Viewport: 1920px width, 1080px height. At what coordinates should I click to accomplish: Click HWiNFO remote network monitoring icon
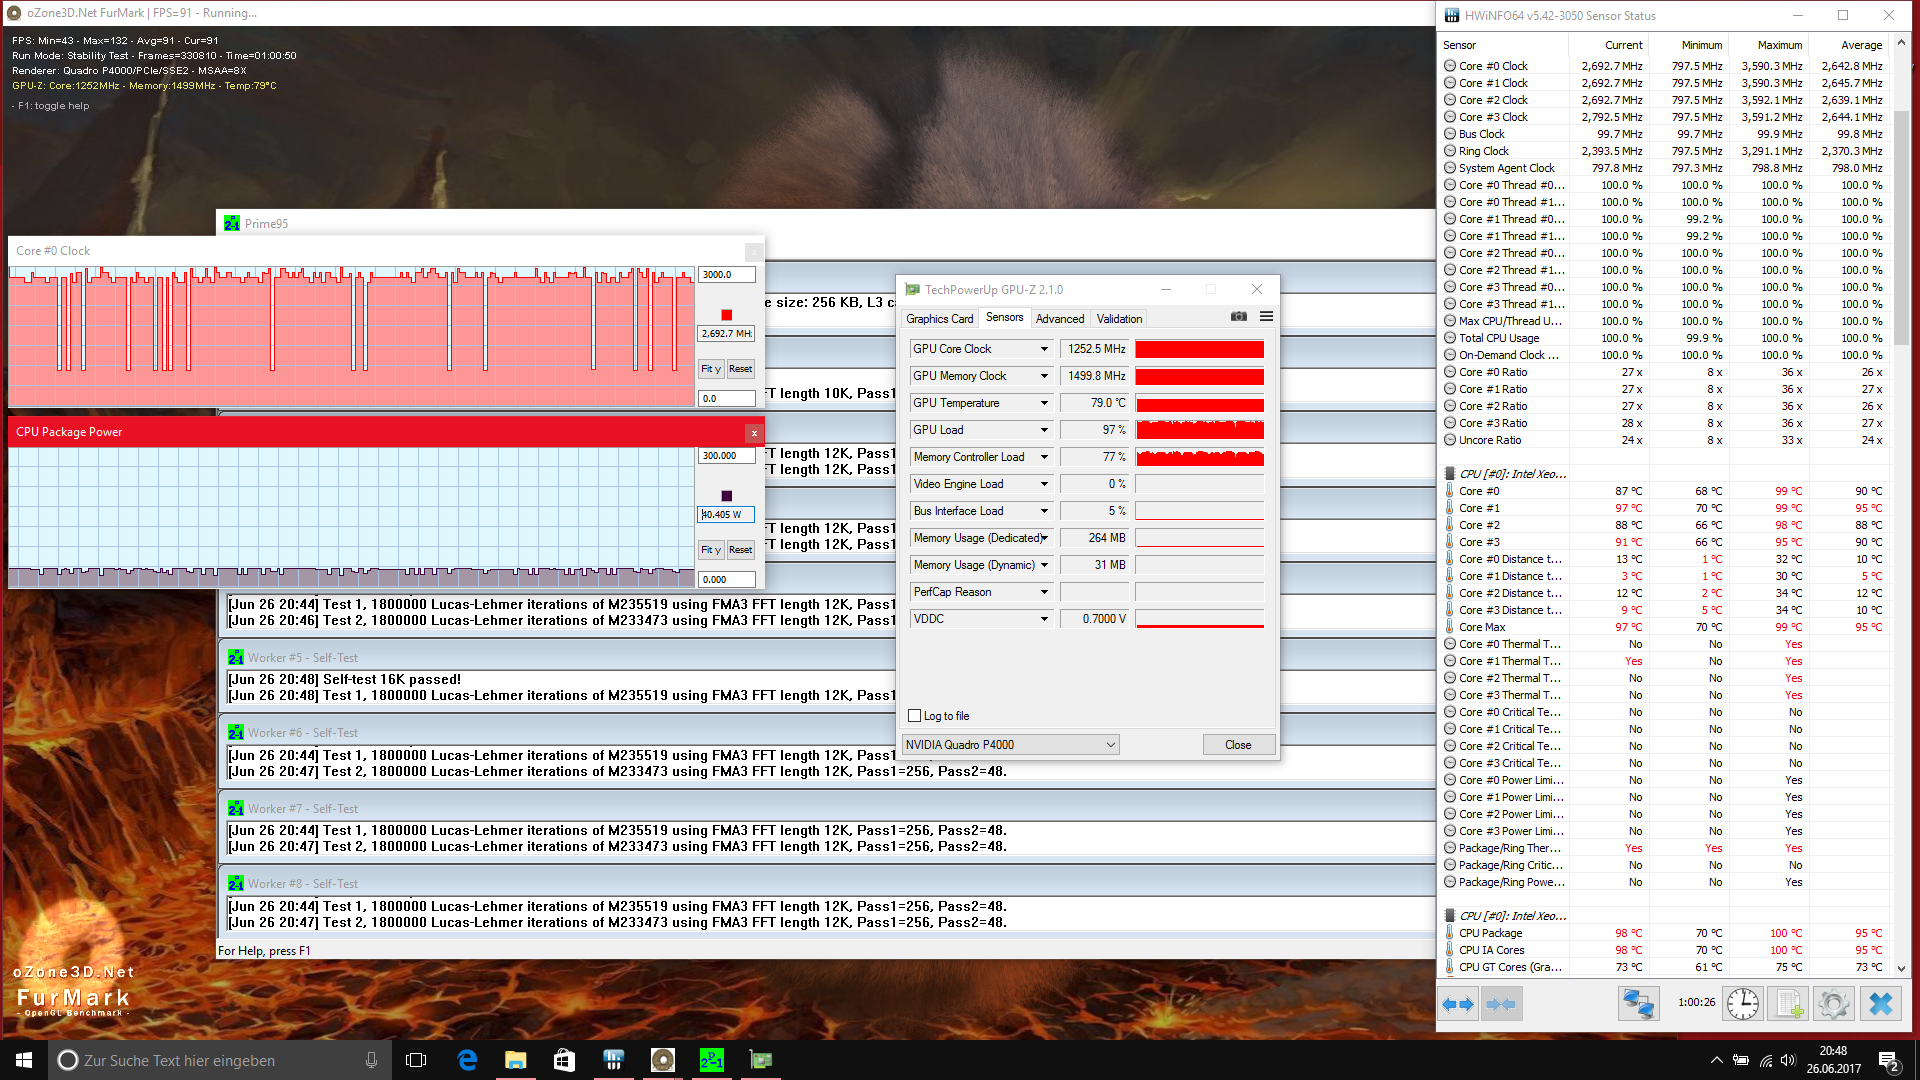coord(1638,1004)
